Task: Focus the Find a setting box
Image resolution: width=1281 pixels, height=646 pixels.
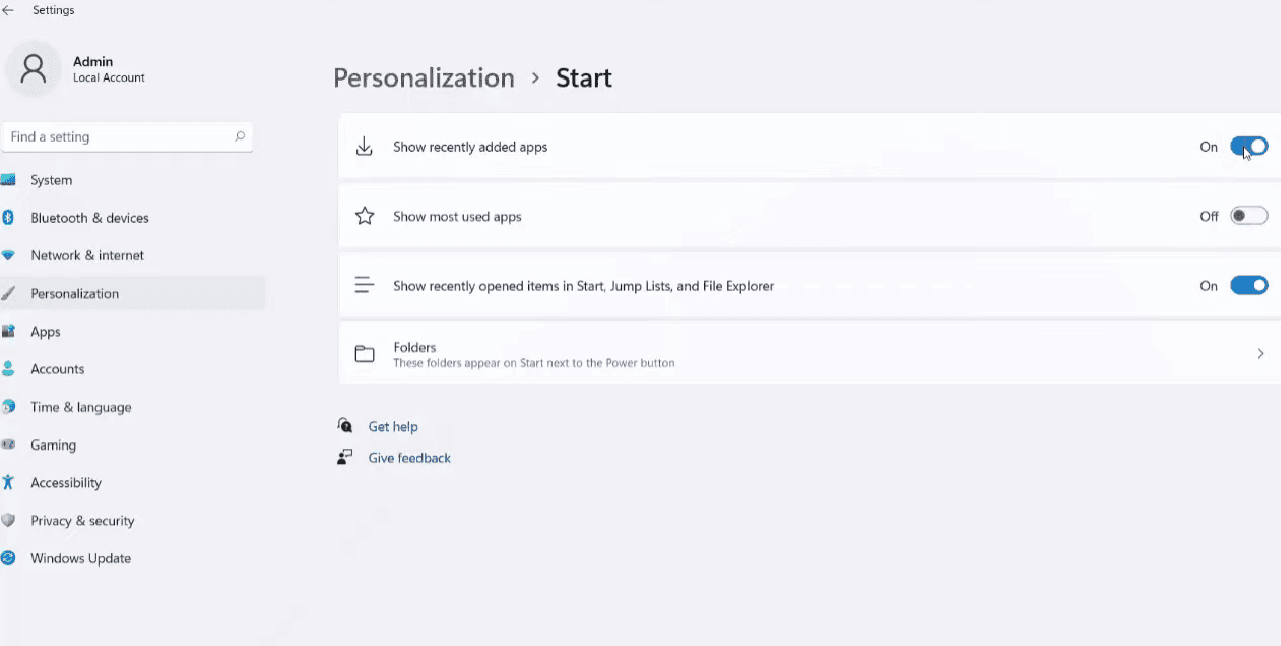Action: [x=127, y=137]
